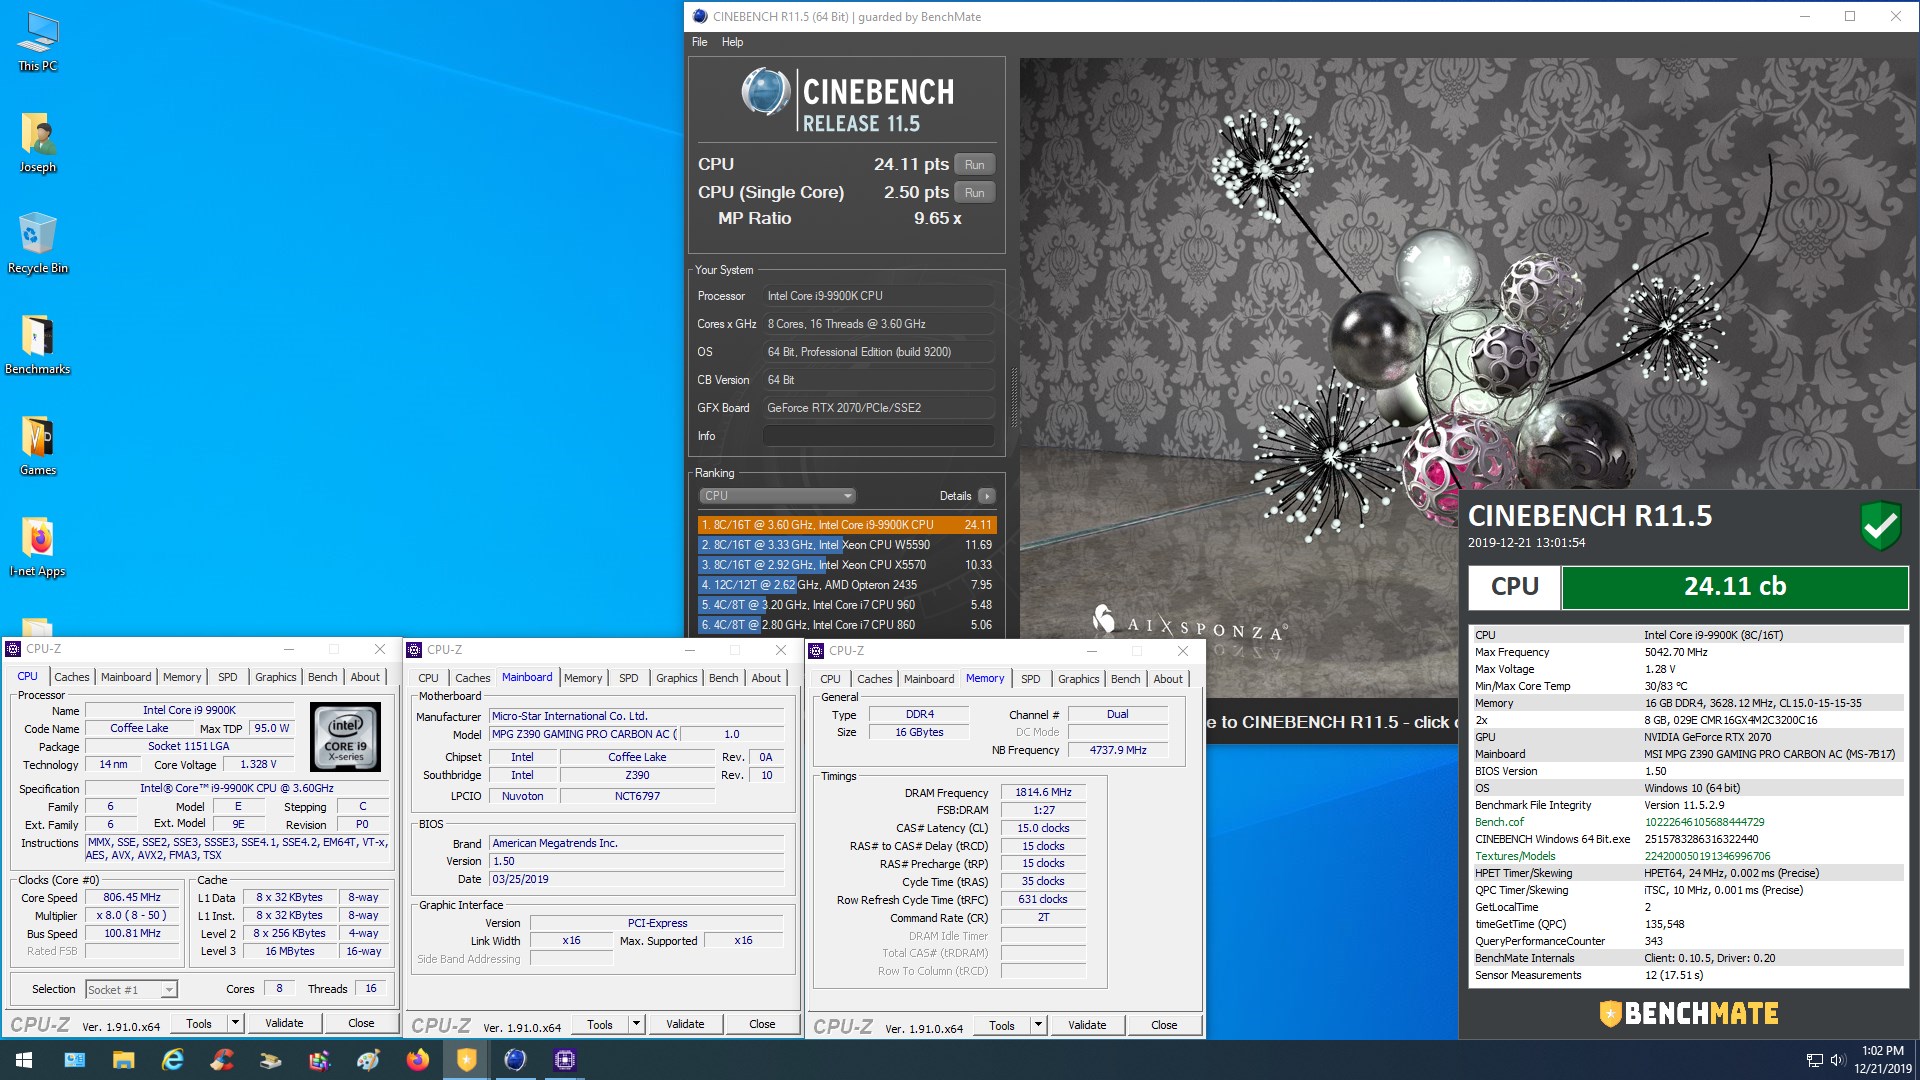Launch CCleaner from the taskbar
The height and width of the screenshot is (1080, 1920).
[221, 1060]
